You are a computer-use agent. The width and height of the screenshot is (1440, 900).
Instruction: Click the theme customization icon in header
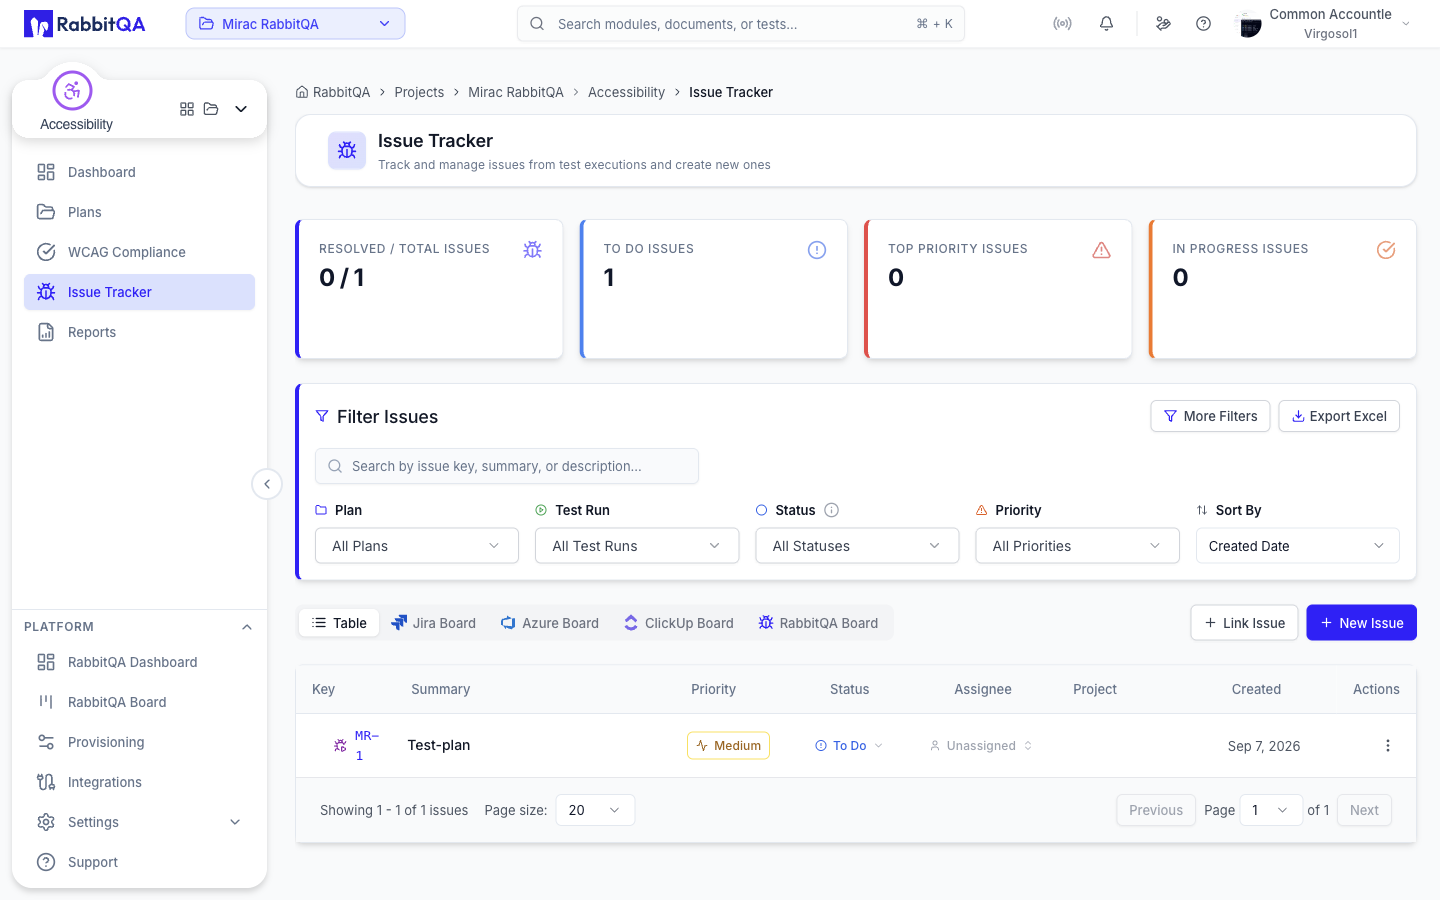click(1163, 24)
